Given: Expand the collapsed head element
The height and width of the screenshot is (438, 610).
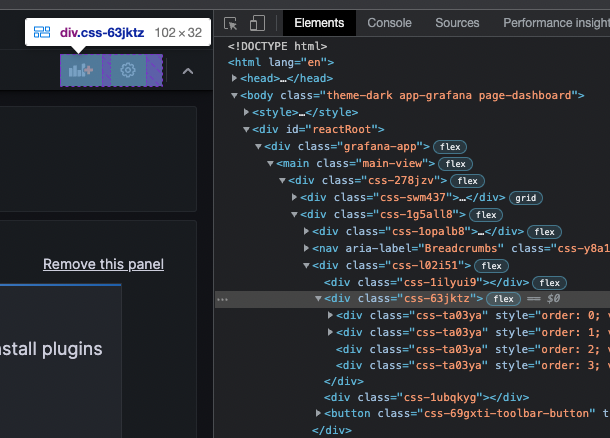Looking at the screenshot, I should (234, 78).
